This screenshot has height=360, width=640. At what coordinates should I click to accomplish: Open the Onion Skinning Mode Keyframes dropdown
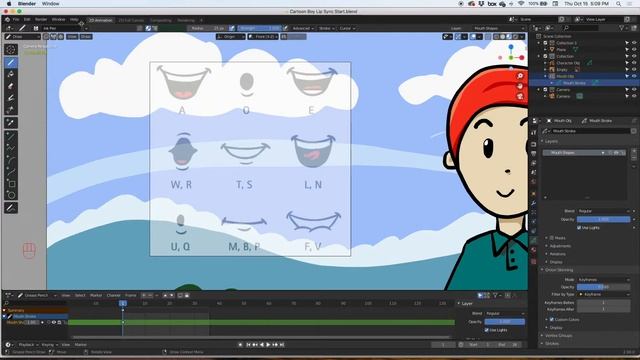[604, 280]
